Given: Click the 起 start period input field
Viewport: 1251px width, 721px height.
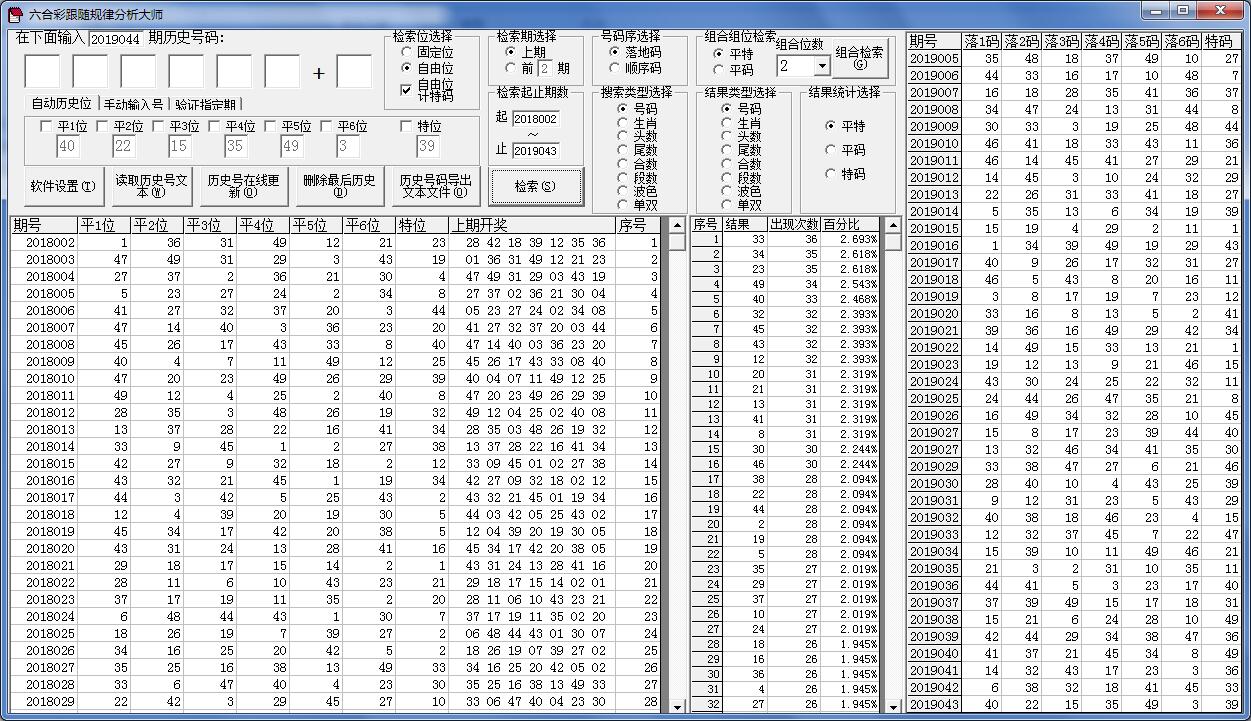Looking at the screenshot, I should click(x=535, y=119).
